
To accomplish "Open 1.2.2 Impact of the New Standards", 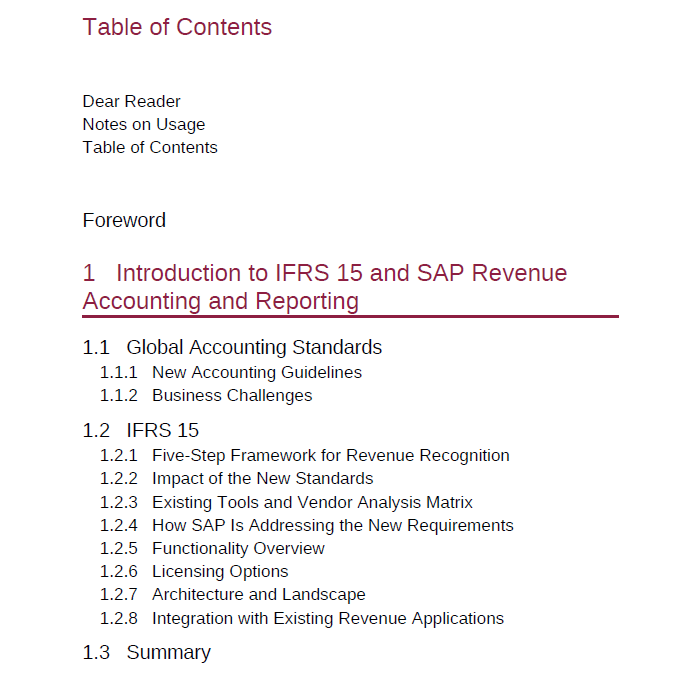I will pyautogui.click(x=236, y=479).
